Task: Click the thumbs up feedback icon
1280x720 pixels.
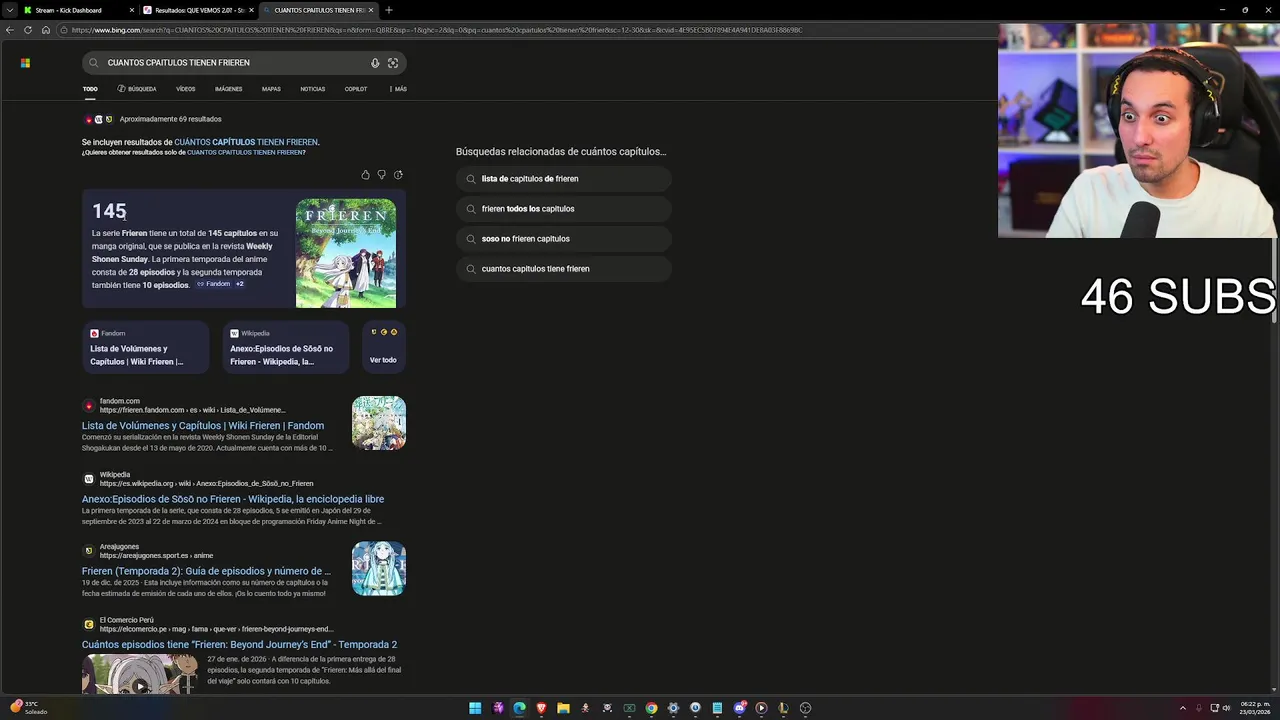Action: pyautogui.click(x=365, y=175)
